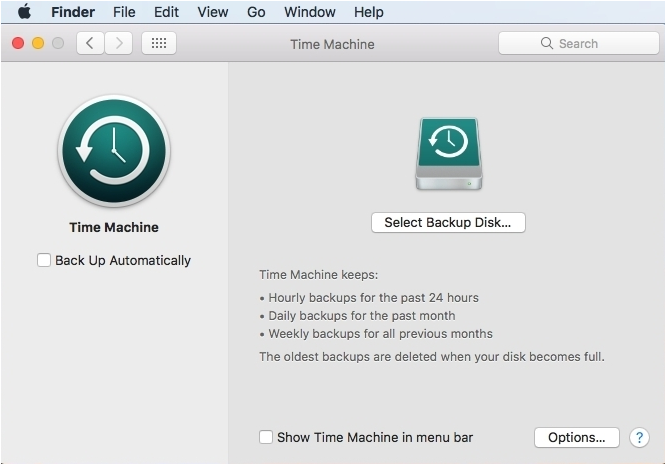The height and width of the screenshot is (465, 666).
Task: Open the Apple menu
Action: [x=25, y=12]
